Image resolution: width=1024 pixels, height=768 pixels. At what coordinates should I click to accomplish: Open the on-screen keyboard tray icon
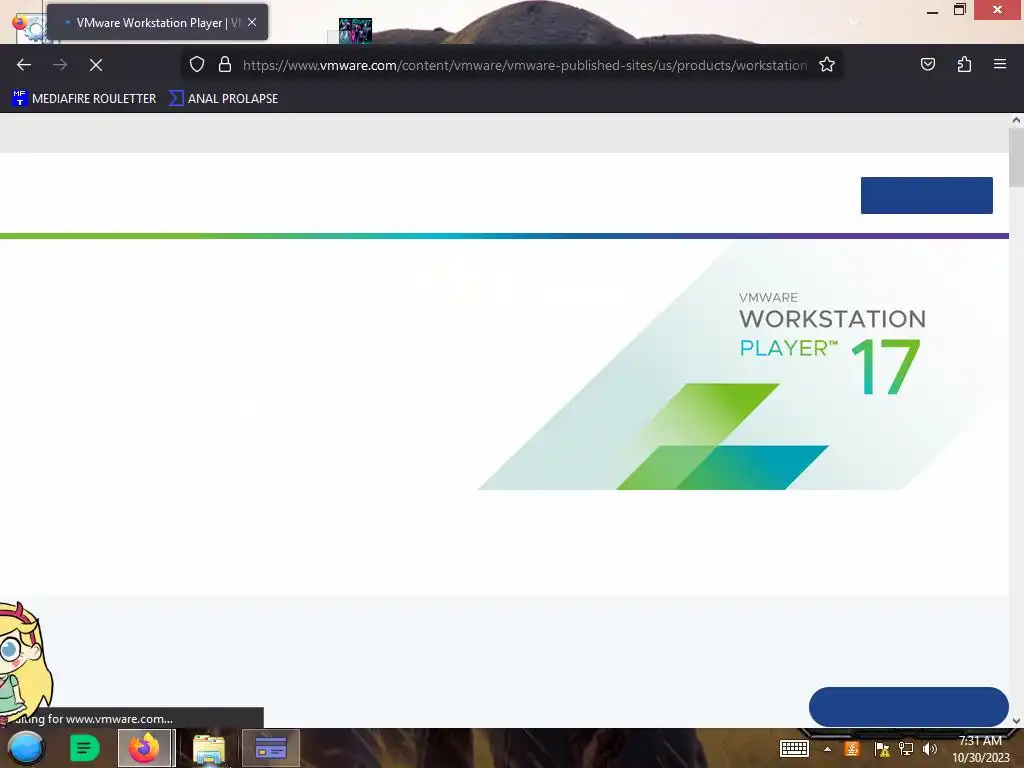point(794,748)
